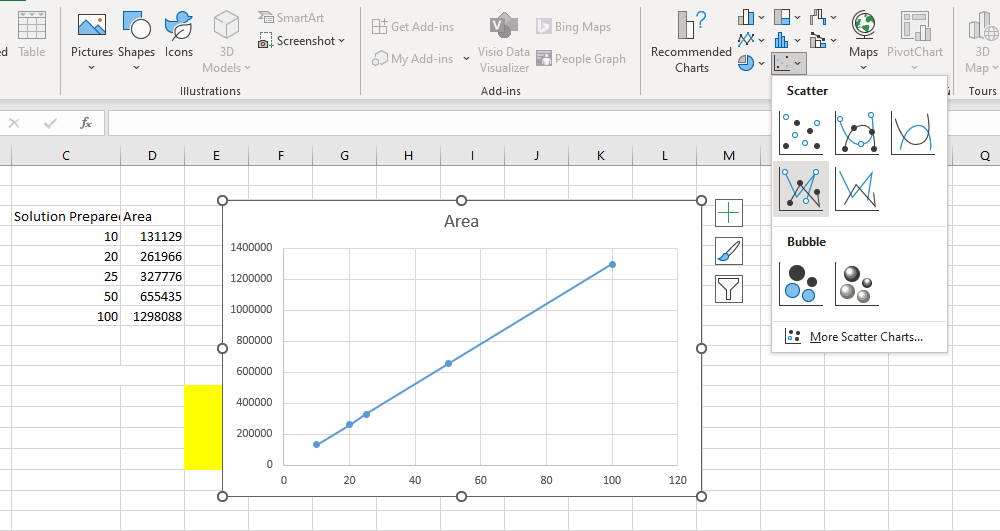Insert the Bubble chart type
Image resolution: width=1000 pixels, height=531 pixels.
(x=801, y=283)
